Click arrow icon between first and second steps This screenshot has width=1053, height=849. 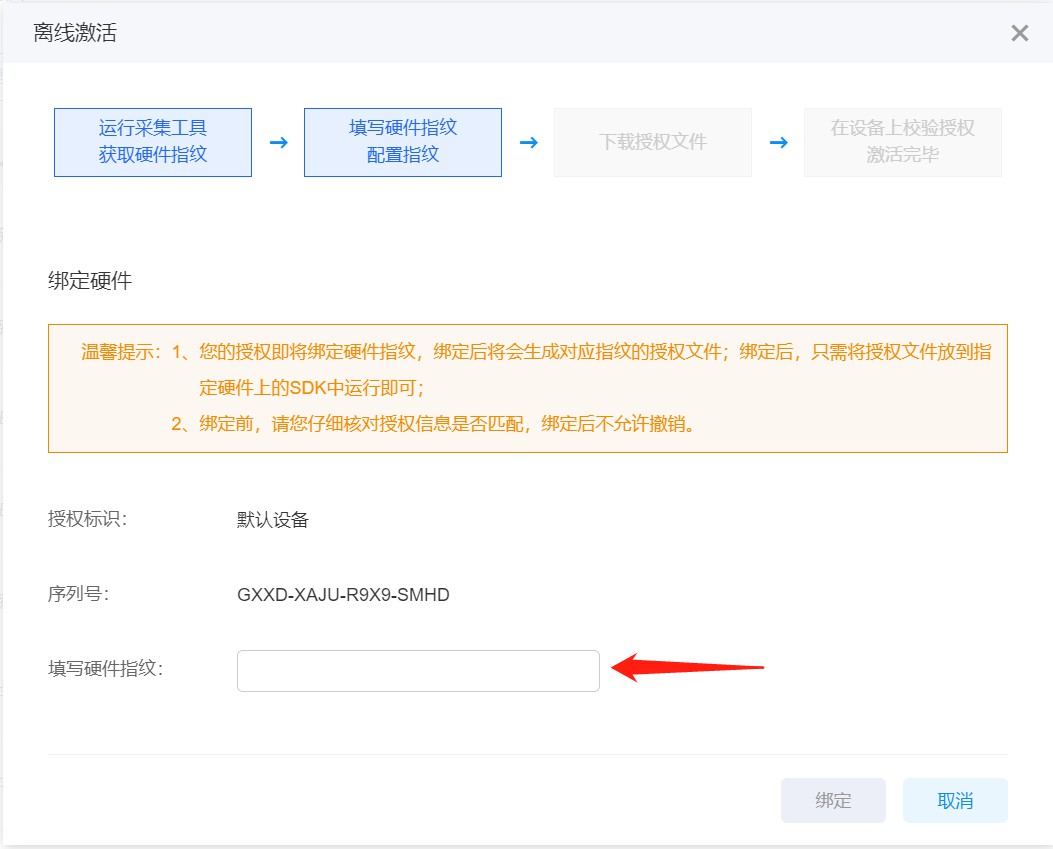279,142
